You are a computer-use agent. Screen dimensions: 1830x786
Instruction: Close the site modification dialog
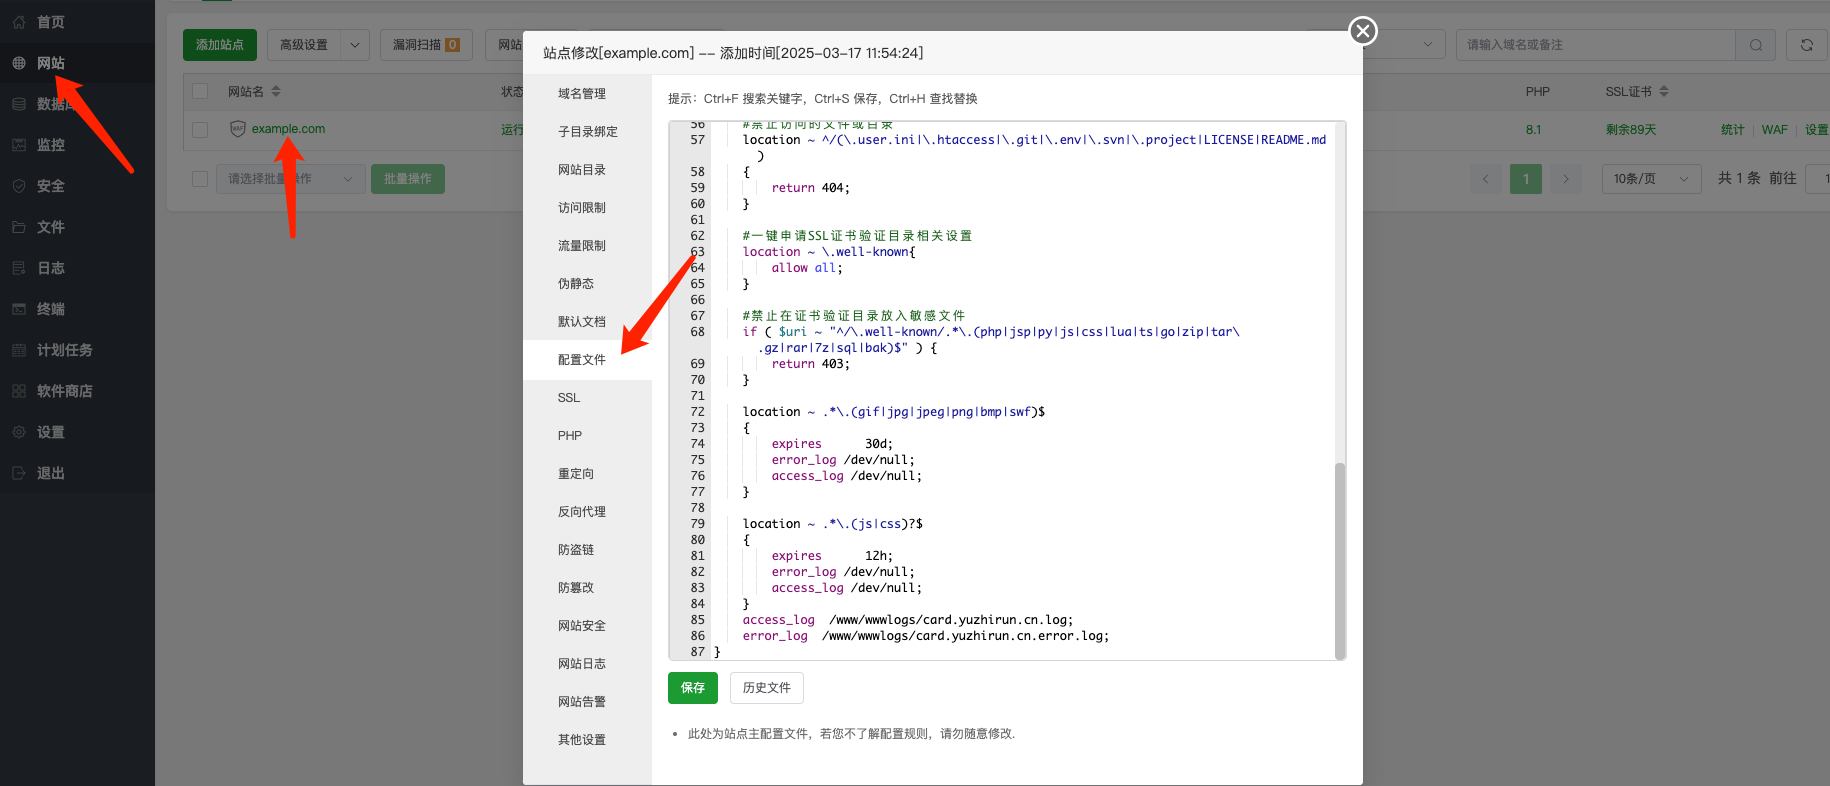coord(1362,31)
